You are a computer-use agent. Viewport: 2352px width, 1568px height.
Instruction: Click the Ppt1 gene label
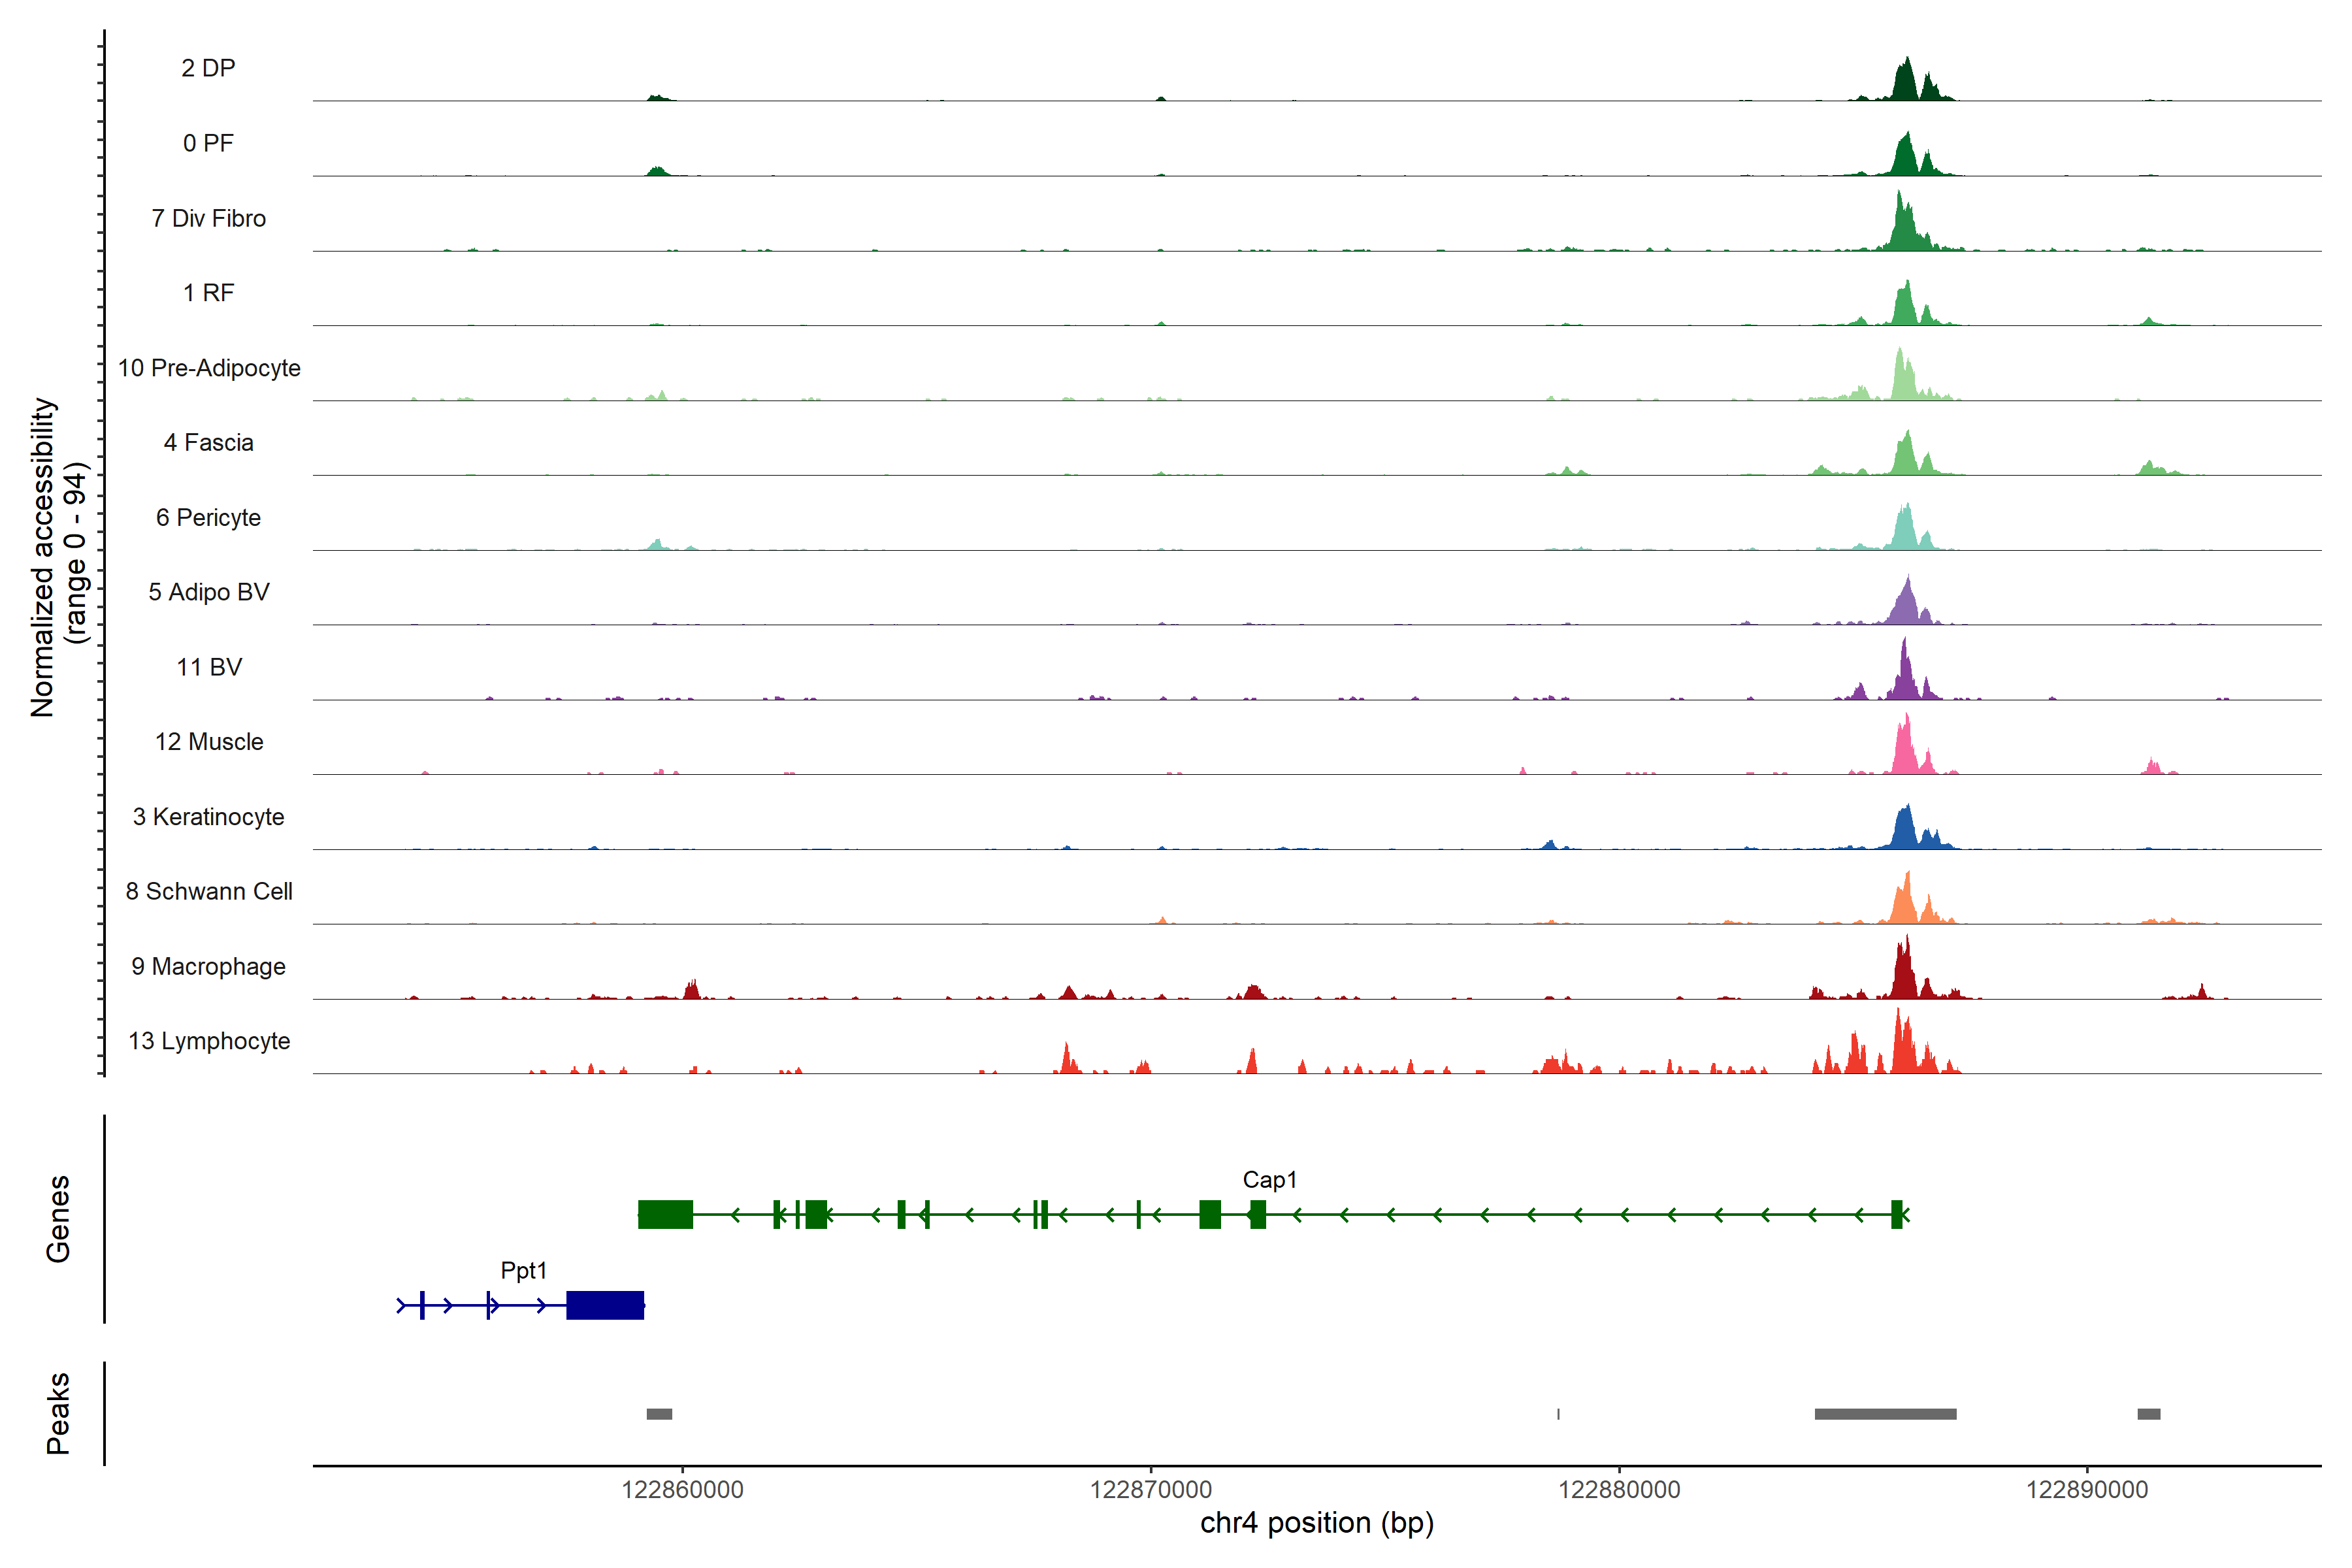click(523, 1271)
